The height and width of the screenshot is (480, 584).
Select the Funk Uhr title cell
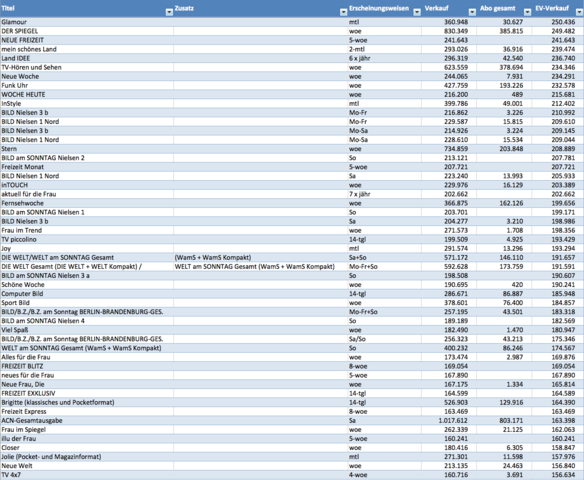(x=87, y=85)
